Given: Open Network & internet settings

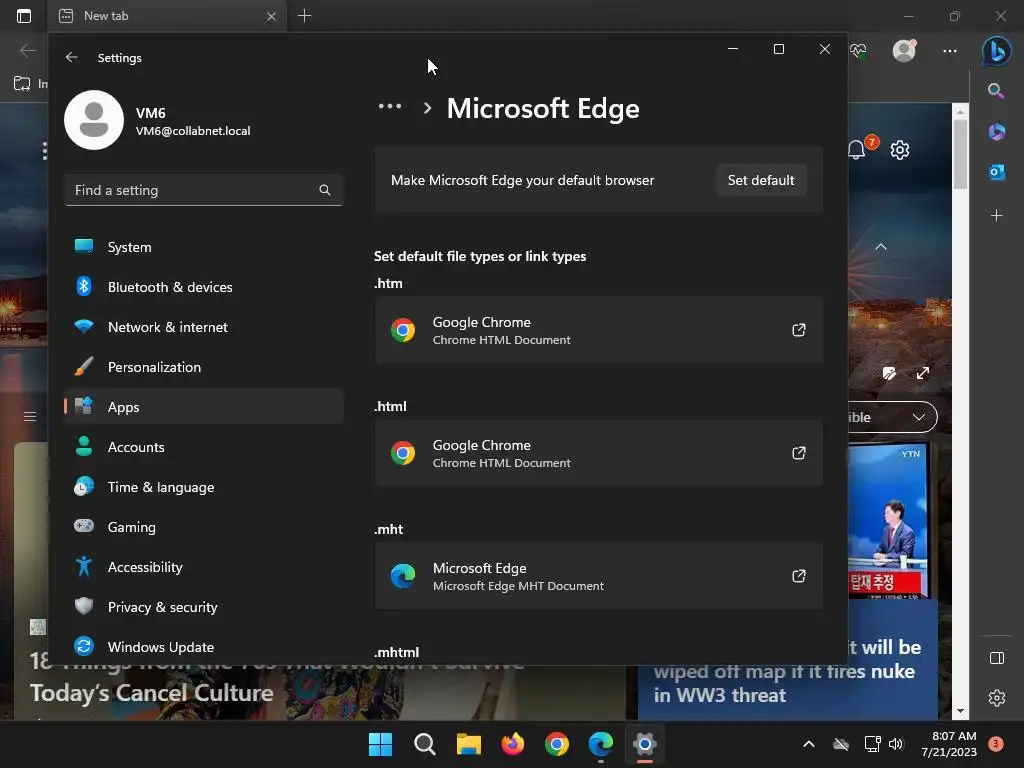Looking at the screenshot, I should [204, 327].
